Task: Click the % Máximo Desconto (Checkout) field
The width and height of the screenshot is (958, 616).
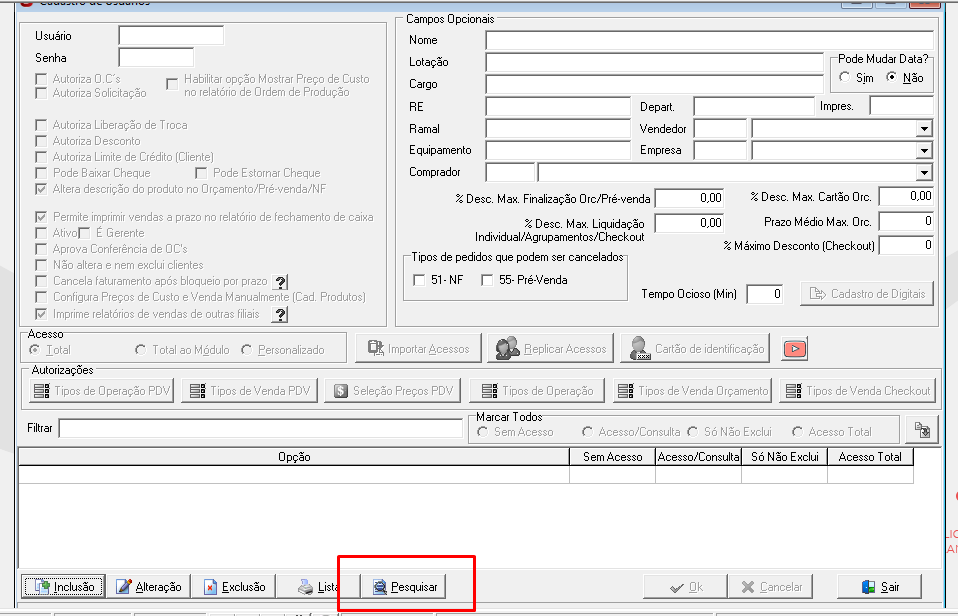Action: [x=906, y=246]
